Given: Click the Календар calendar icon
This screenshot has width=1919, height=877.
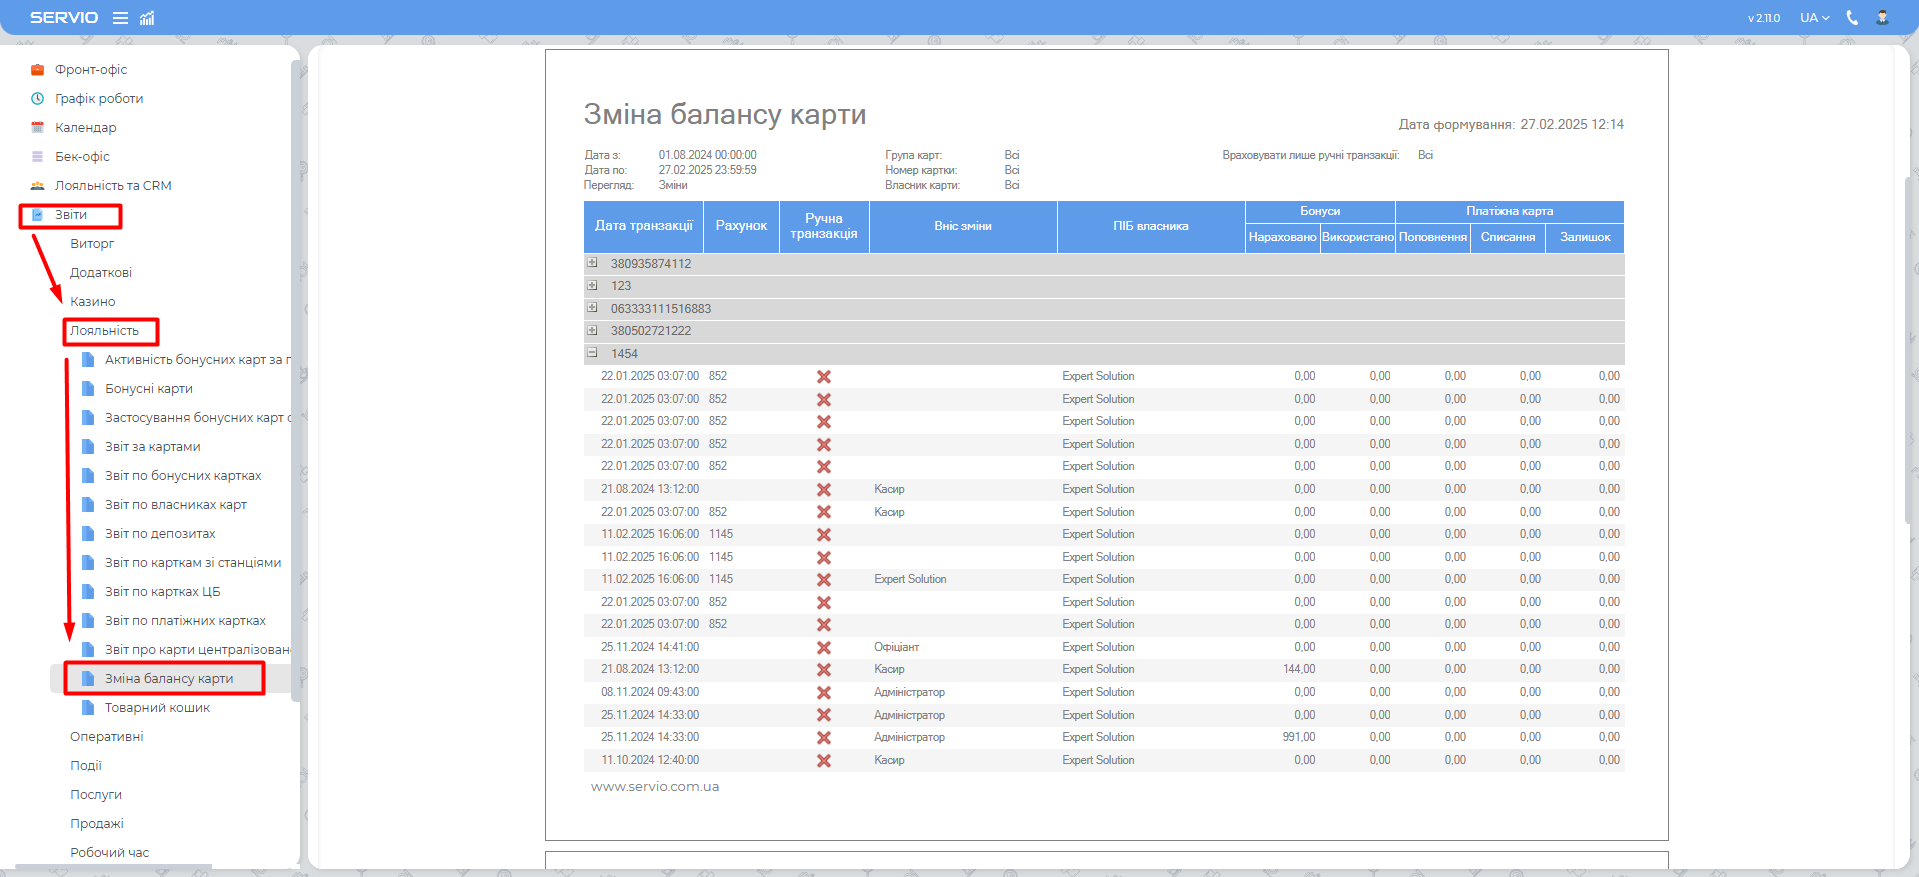Looking at the screenshot, I should point(37,128).
